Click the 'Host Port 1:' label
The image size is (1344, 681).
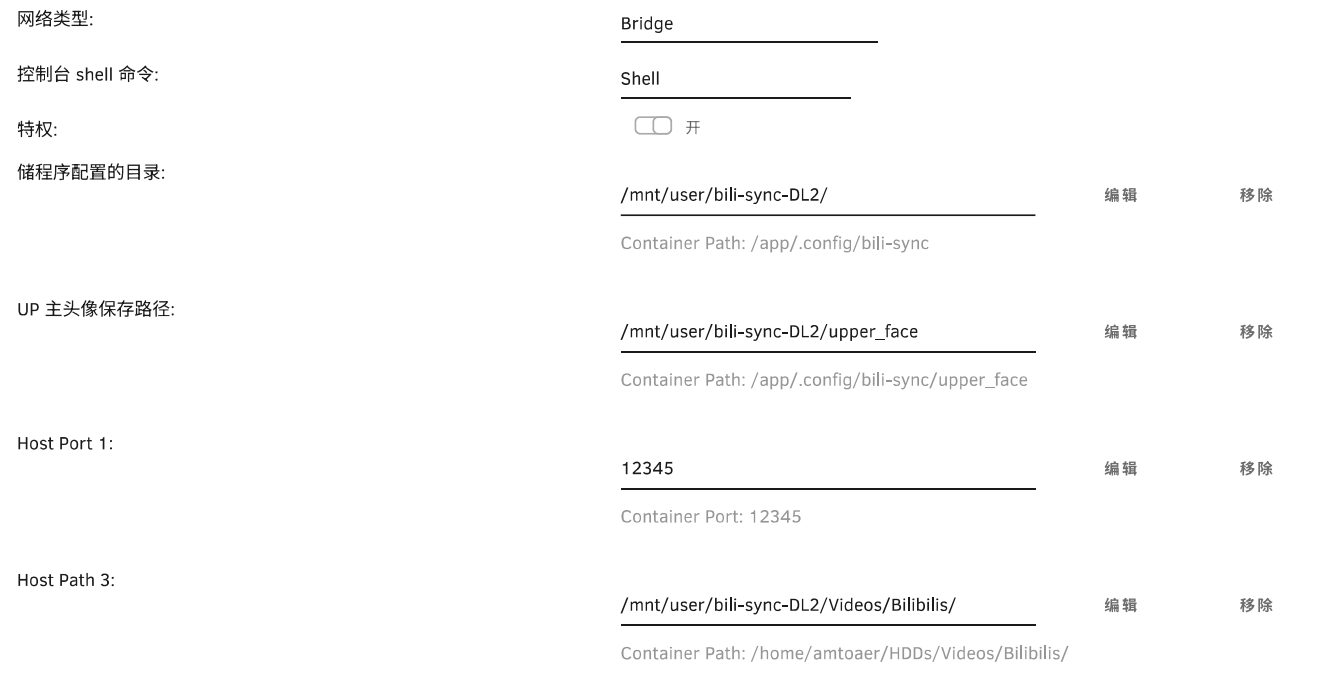click(x=65, y=443)
